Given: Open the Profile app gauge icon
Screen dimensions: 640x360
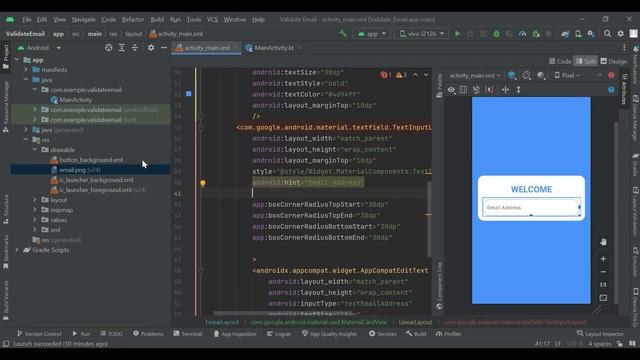Looking at the screenshot, I should coord(522,34).
